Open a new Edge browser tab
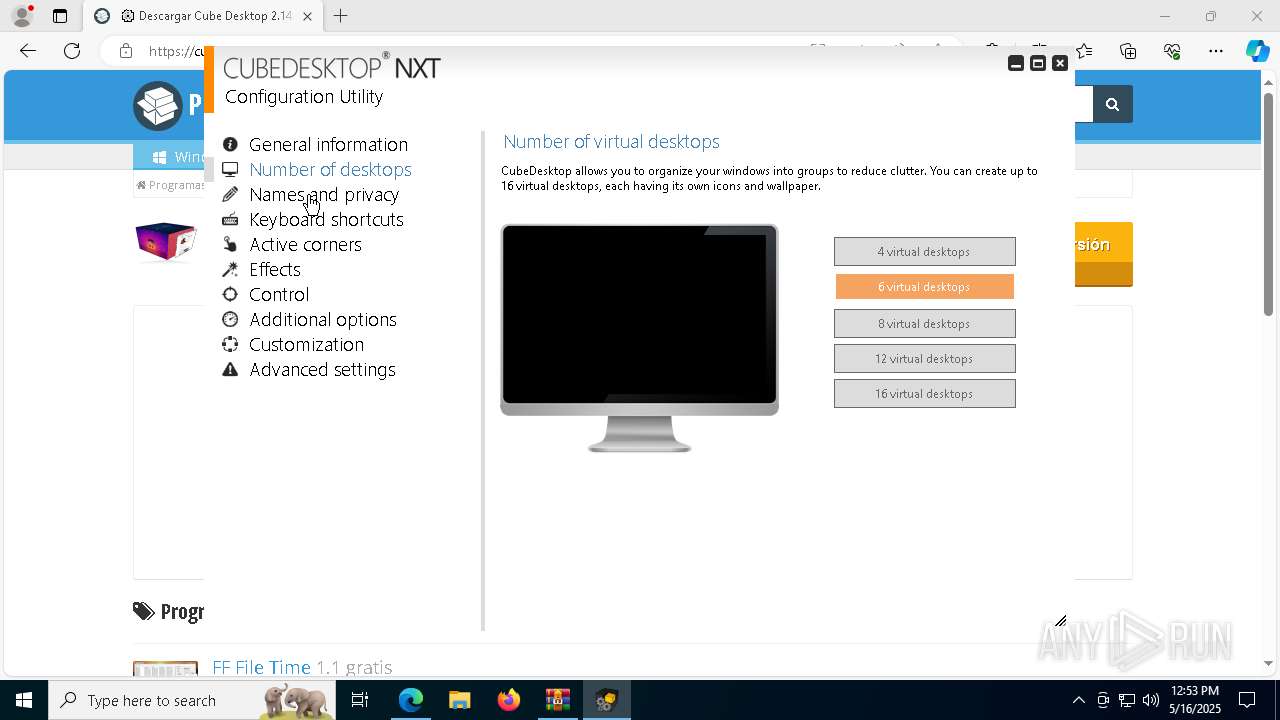Image resolution: width=1280 pixels, height=720 pixels. [x=341, y=16]
